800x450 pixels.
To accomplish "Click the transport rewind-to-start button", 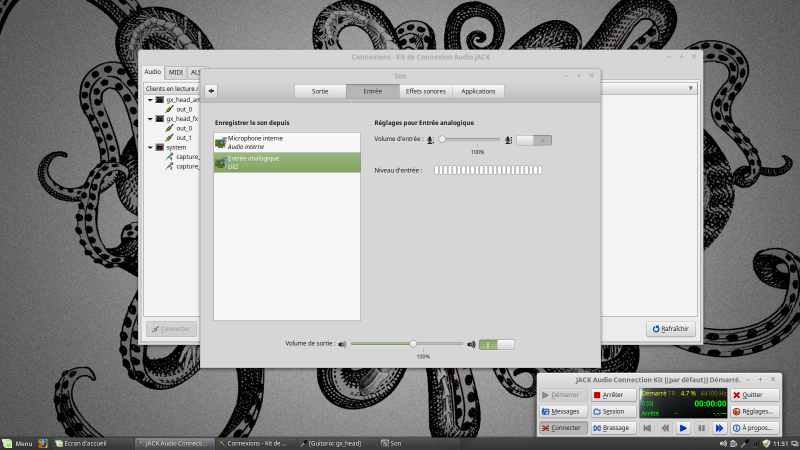I will click(647, 428).
